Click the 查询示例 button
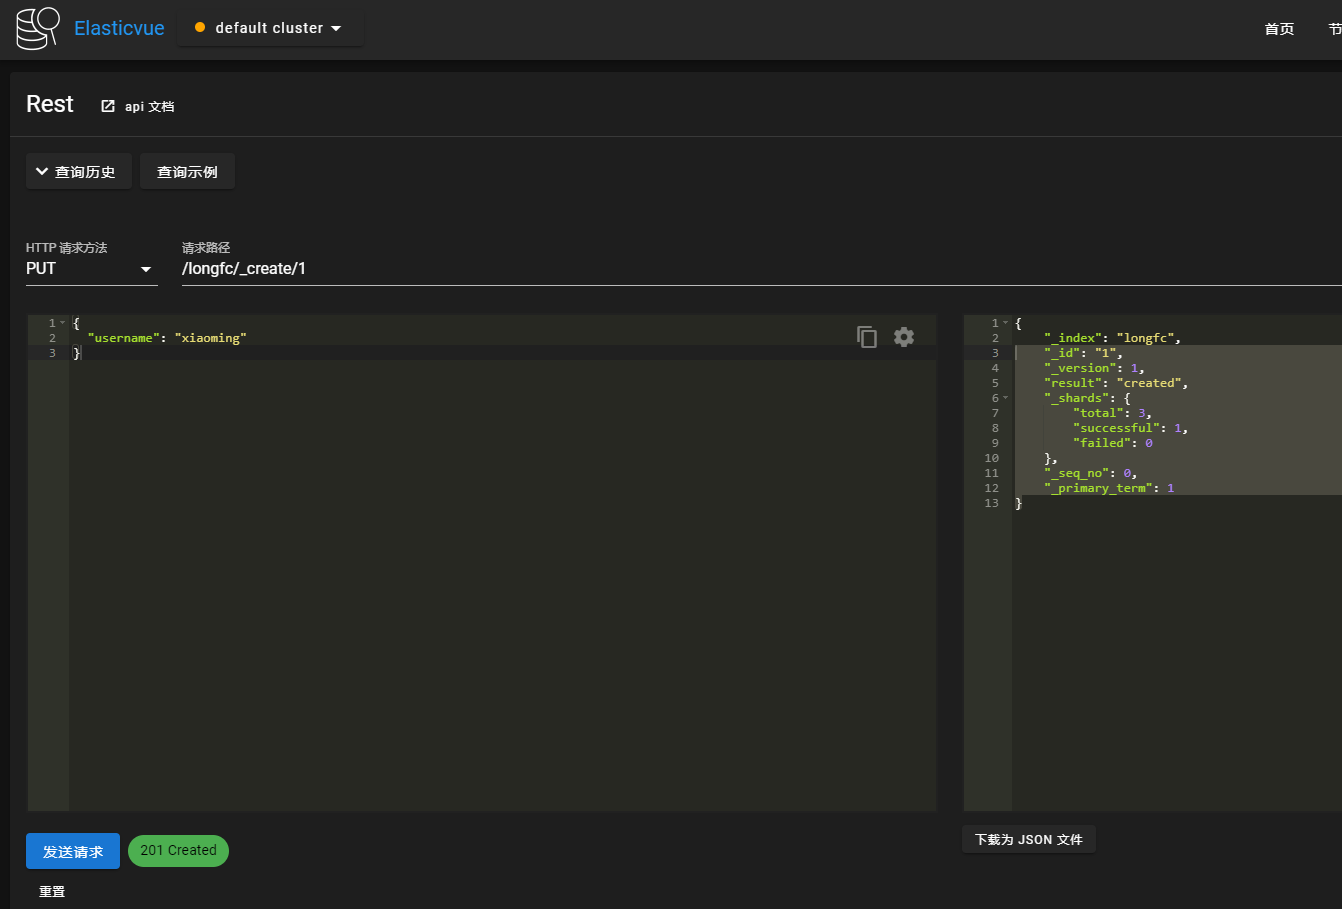The width and height of the screenshot is (1342, 909). (x=187, y=172)
